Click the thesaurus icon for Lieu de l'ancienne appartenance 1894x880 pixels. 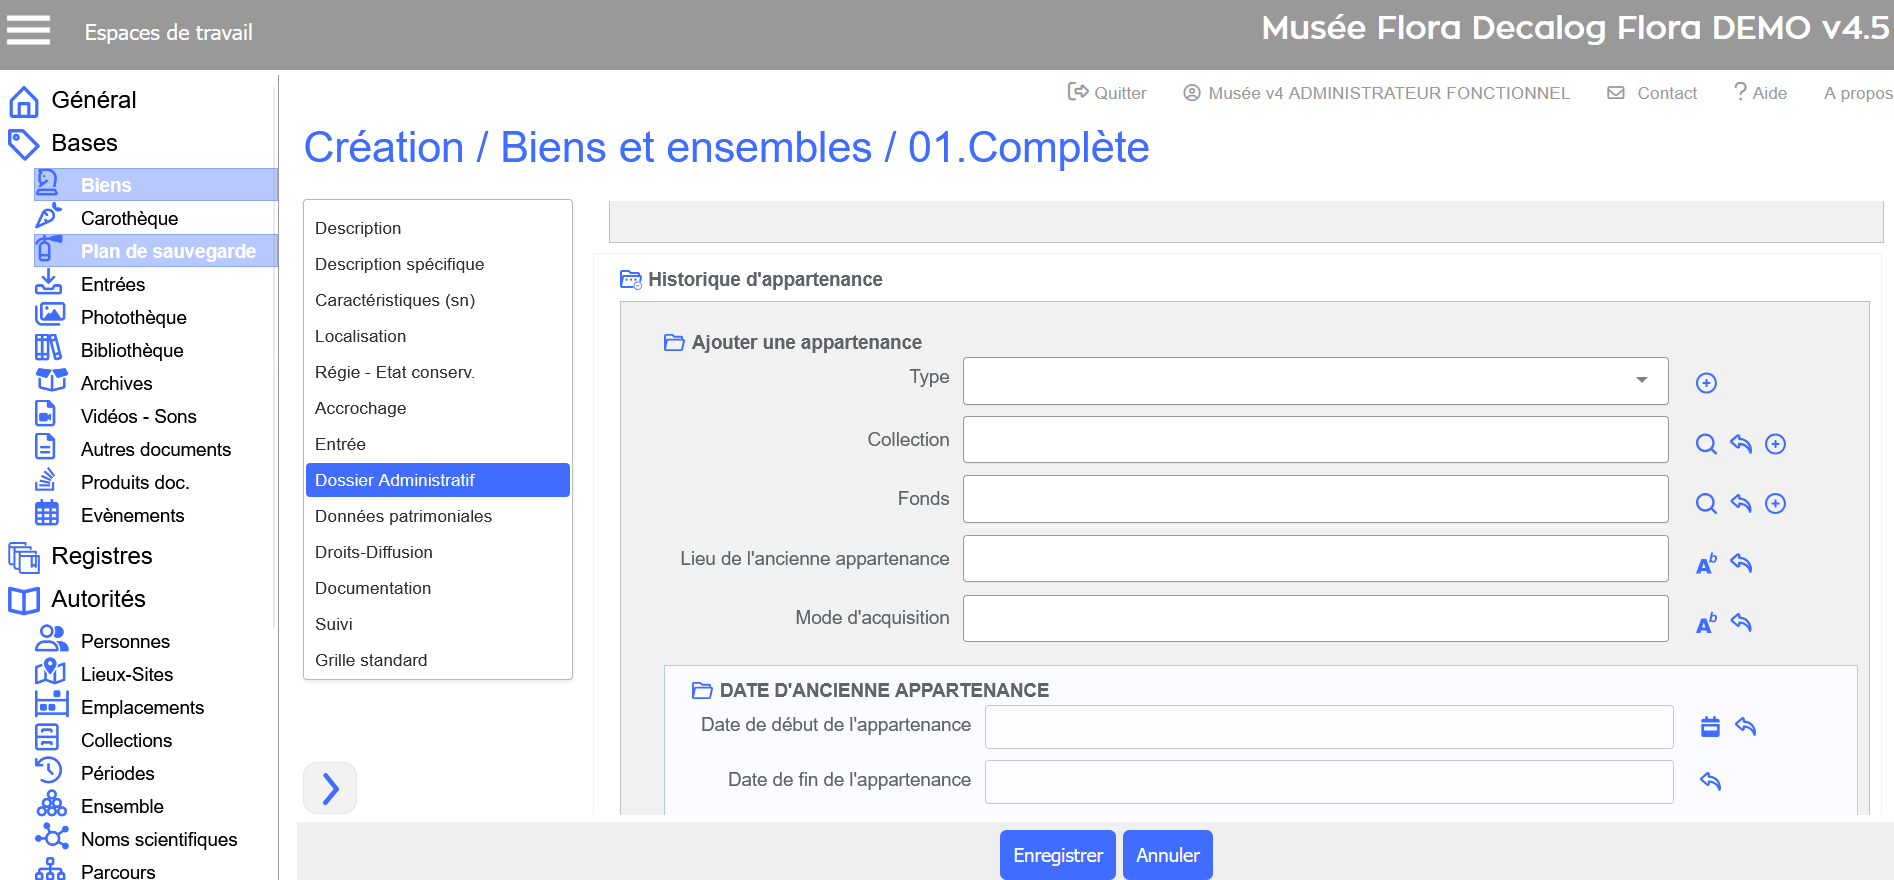coord(1706,564)
